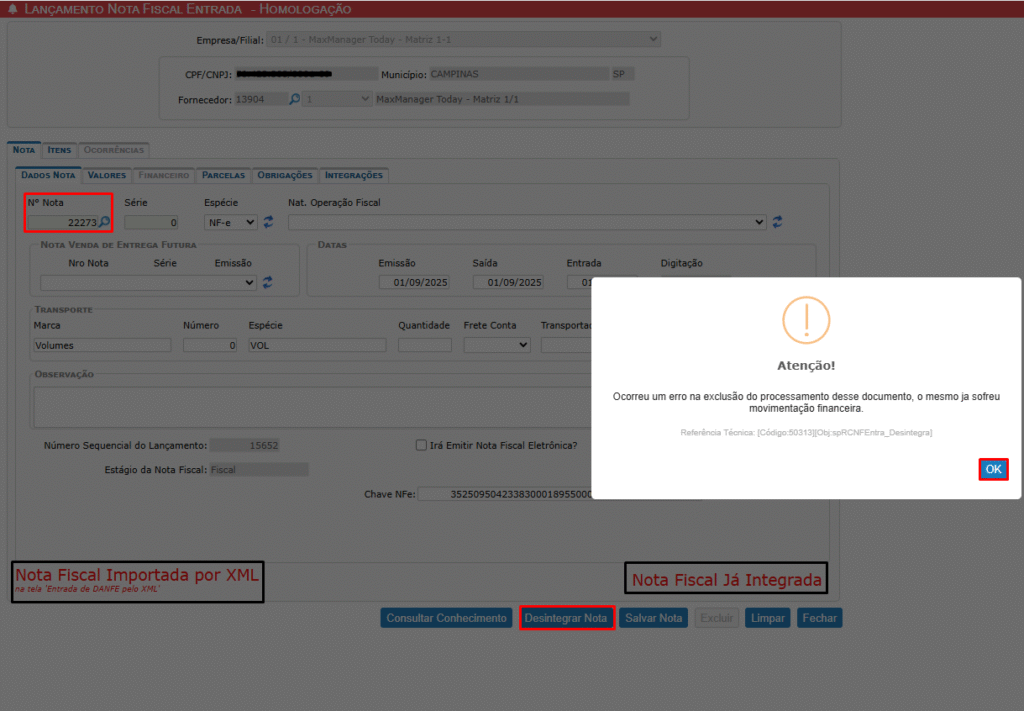Viewport: 1024px width, 711px height.
Task: Expand the Espécie NF-e dropdown
Action: click(x=231, y=222)
